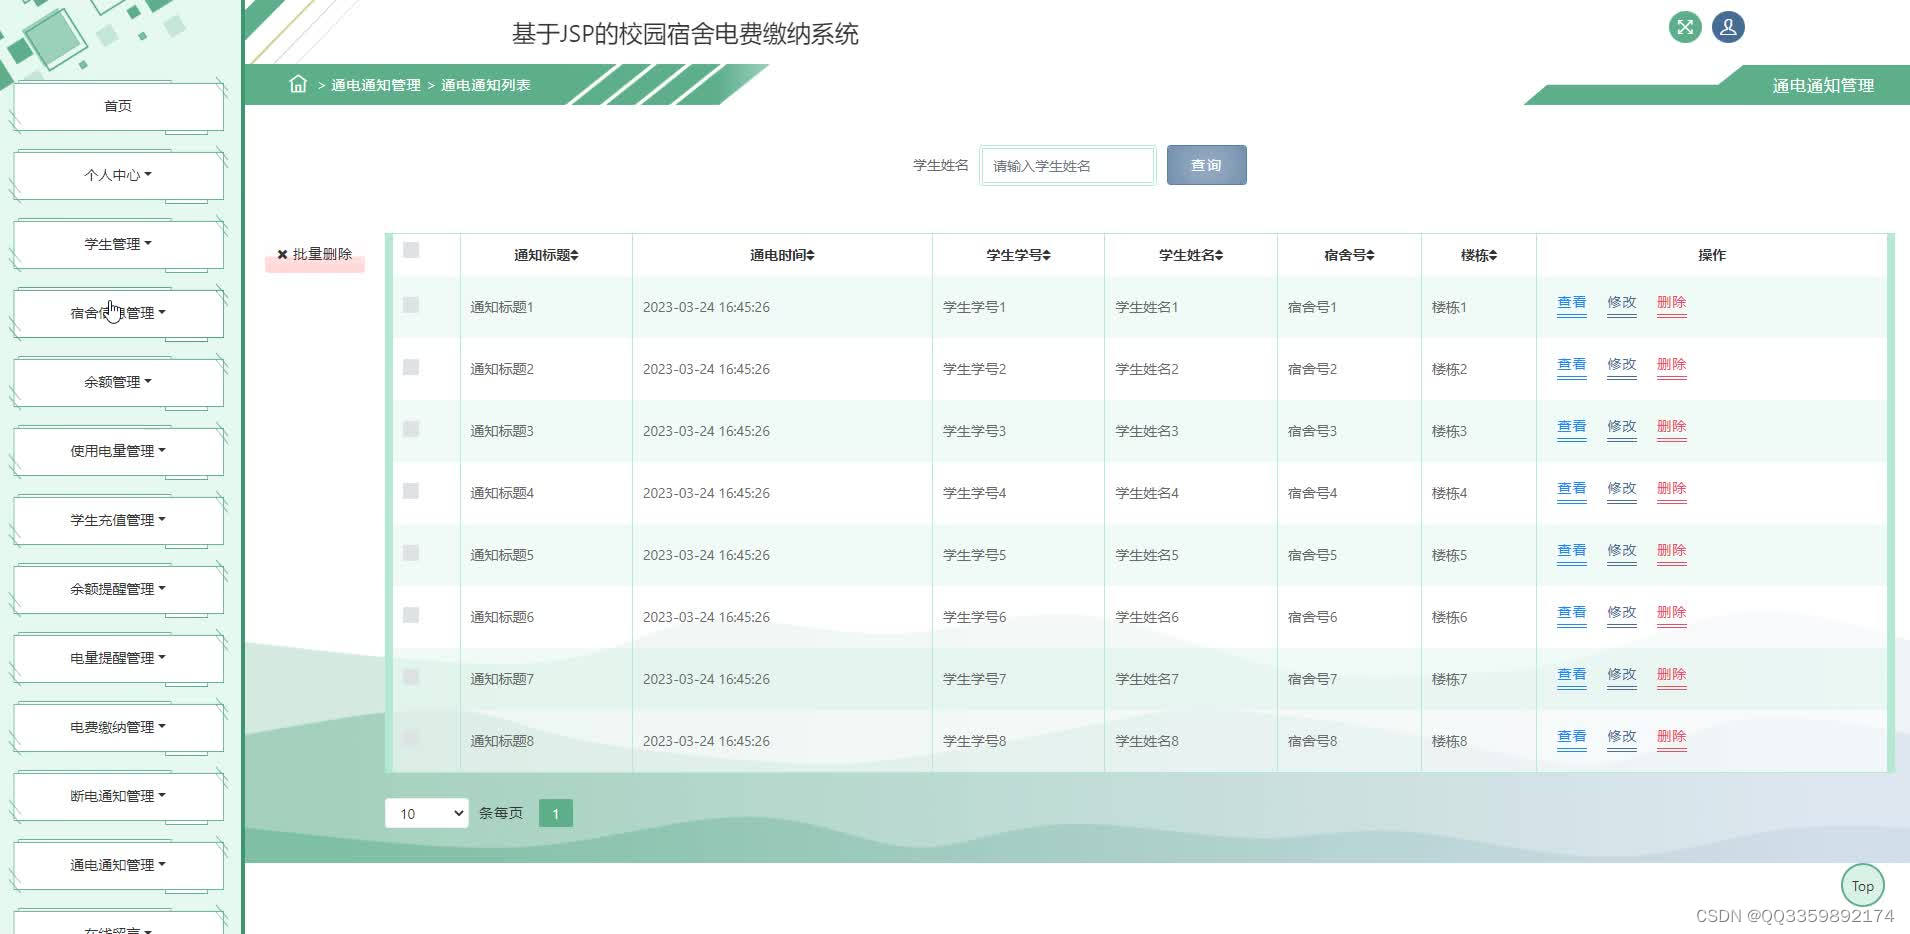The image size is (1910, 934).
Task: Sort table by 楼栋 column arrows
Action: [1492, 255]
